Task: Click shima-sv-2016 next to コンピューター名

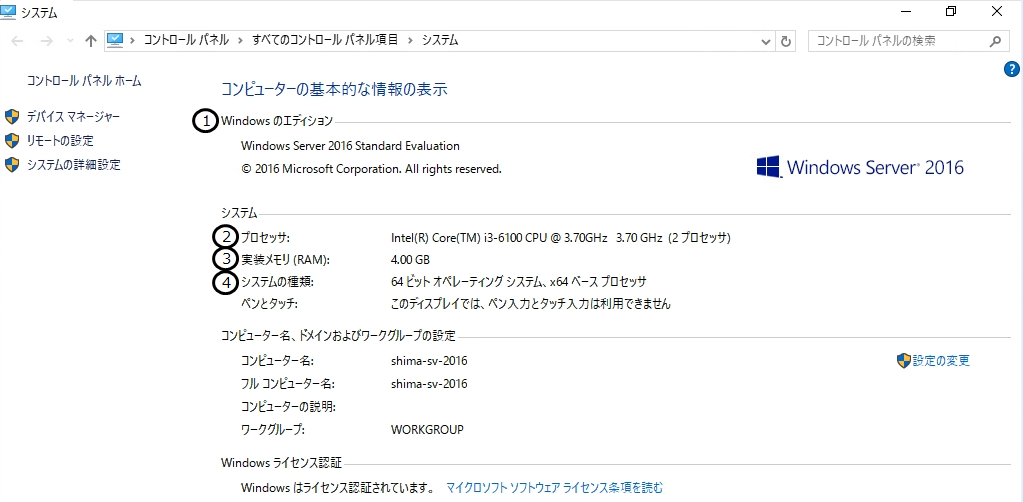Action: point(429,361)
